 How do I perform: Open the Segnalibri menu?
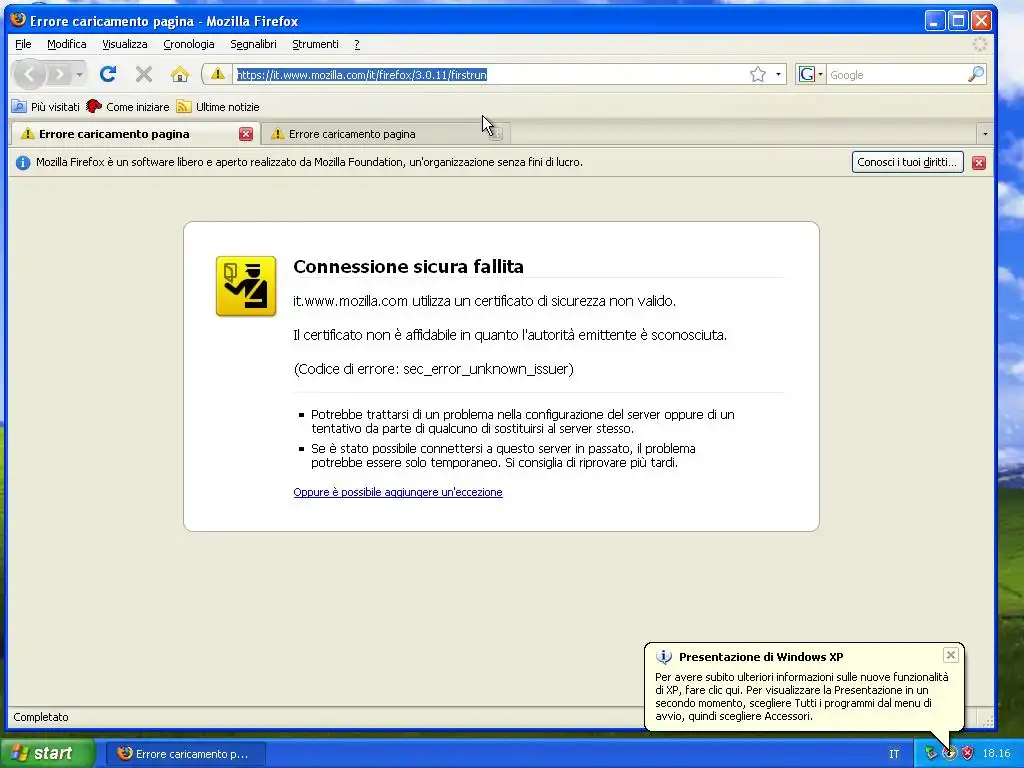[x=253, y=44]
